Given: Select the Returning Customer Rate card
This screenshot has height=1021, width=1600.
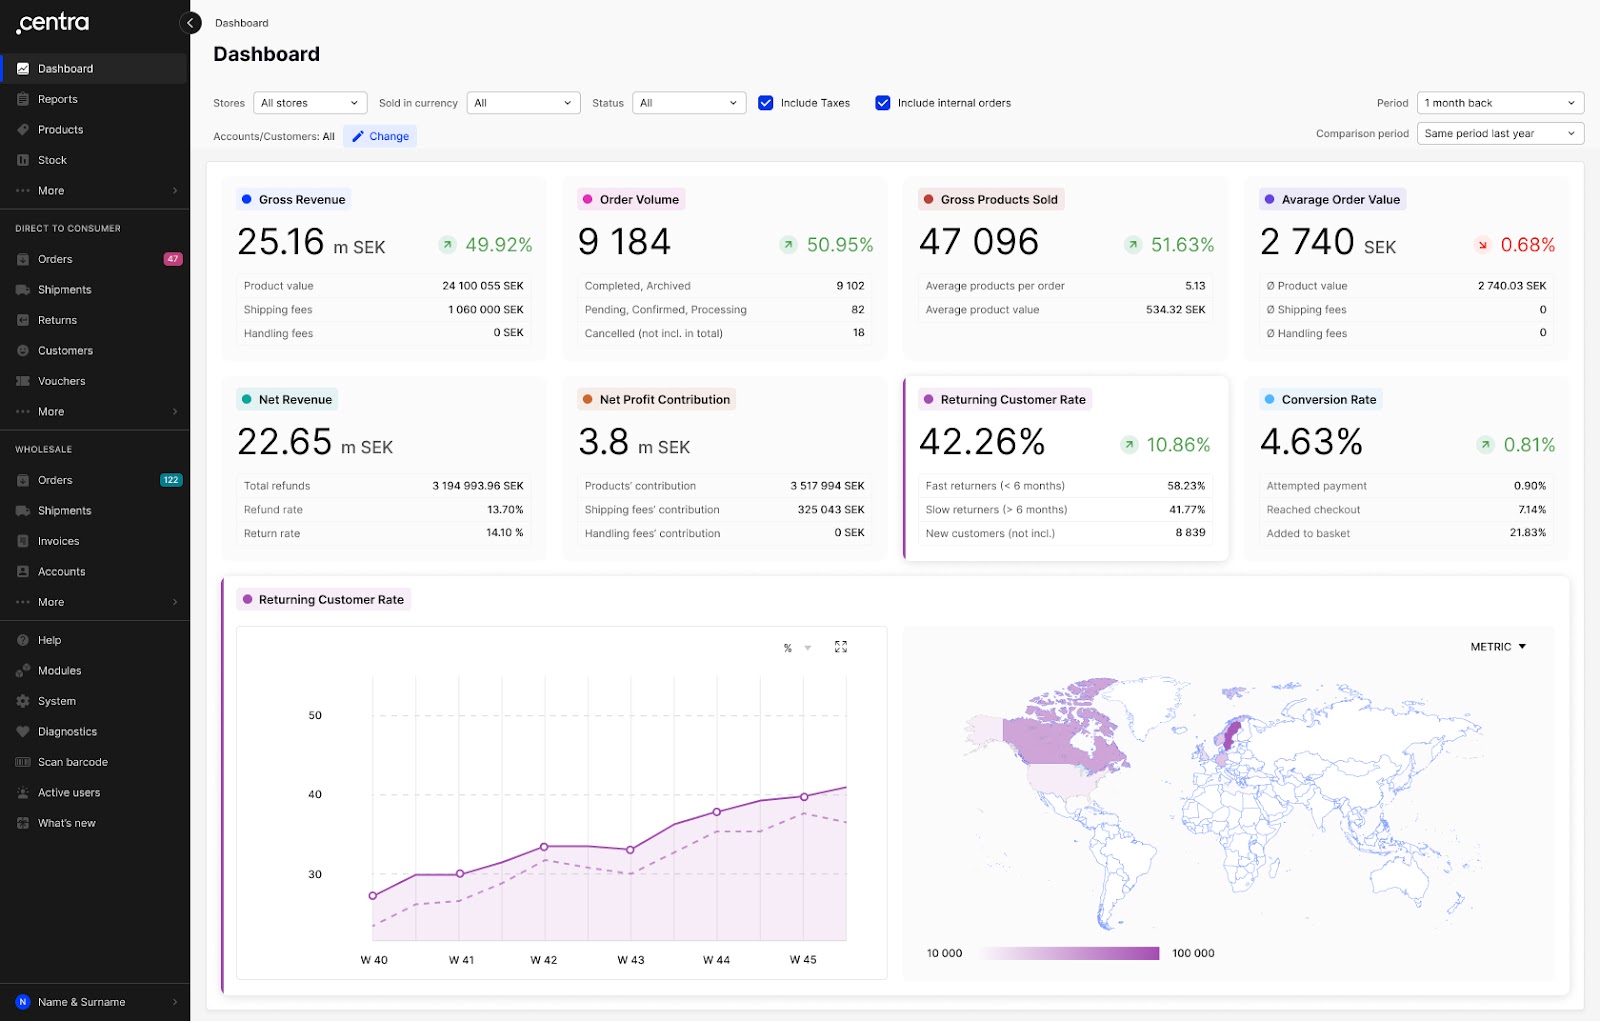Looking at the screenshot, I should 1066,469.
